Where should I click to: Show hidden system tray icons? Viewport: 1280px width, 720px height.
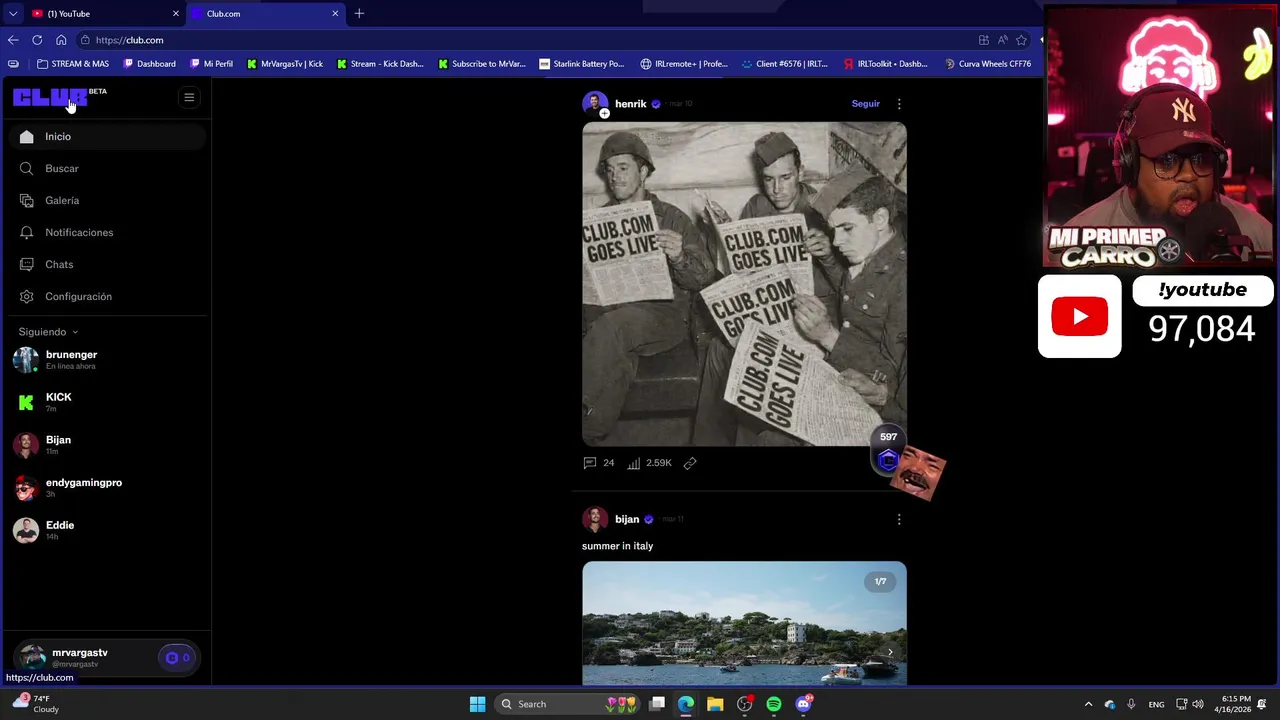click(1089, 704)
